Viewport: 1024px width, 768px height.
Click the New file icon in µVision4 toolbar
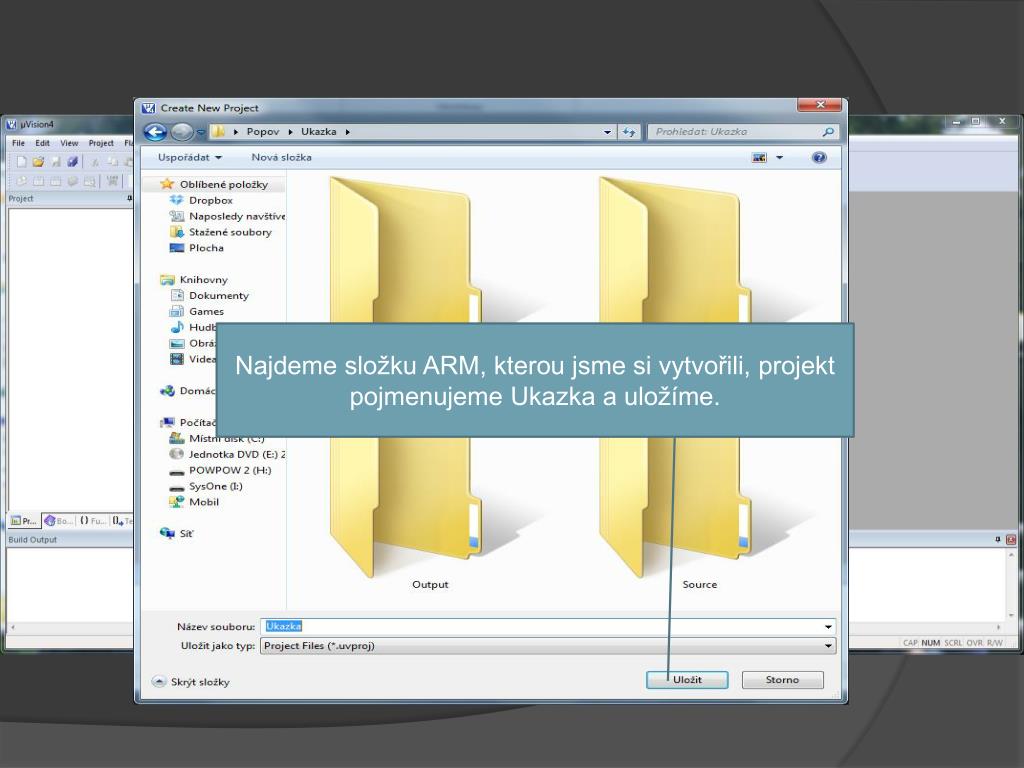click(x=22, y=161)
